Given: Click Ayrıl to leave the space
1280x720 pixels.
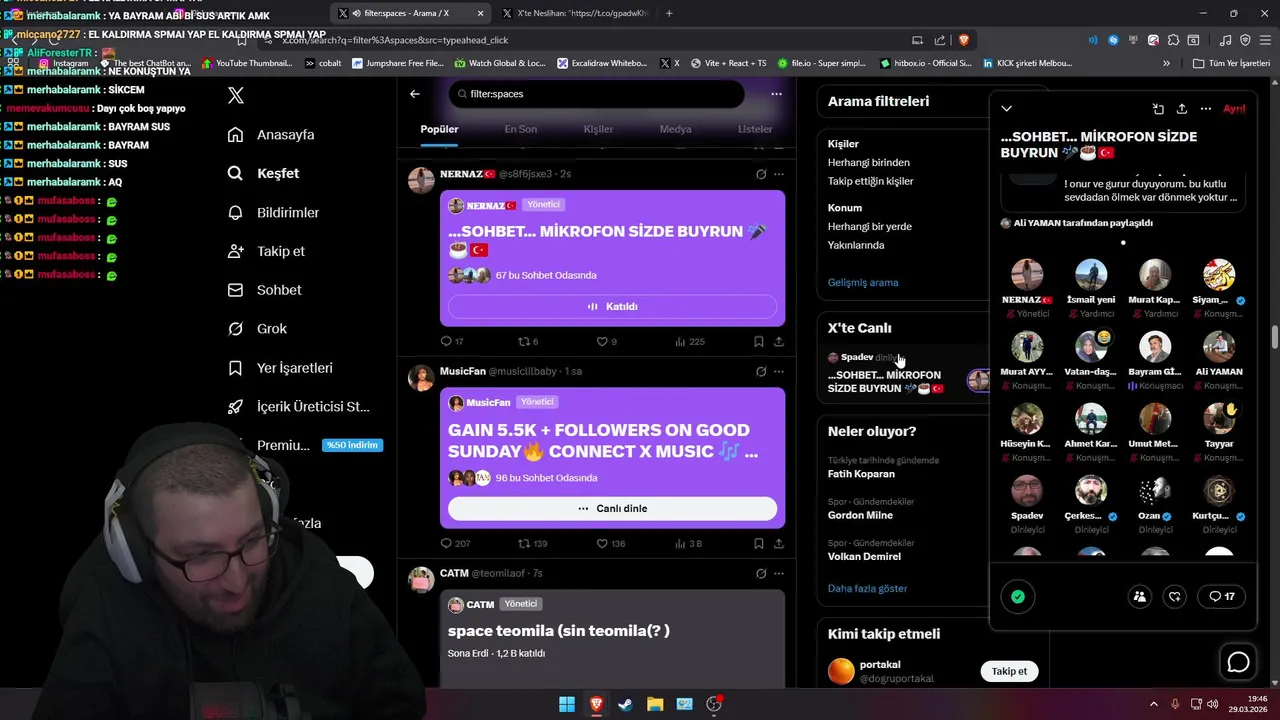Looking at the screenshot, I should pos(1235,108).
